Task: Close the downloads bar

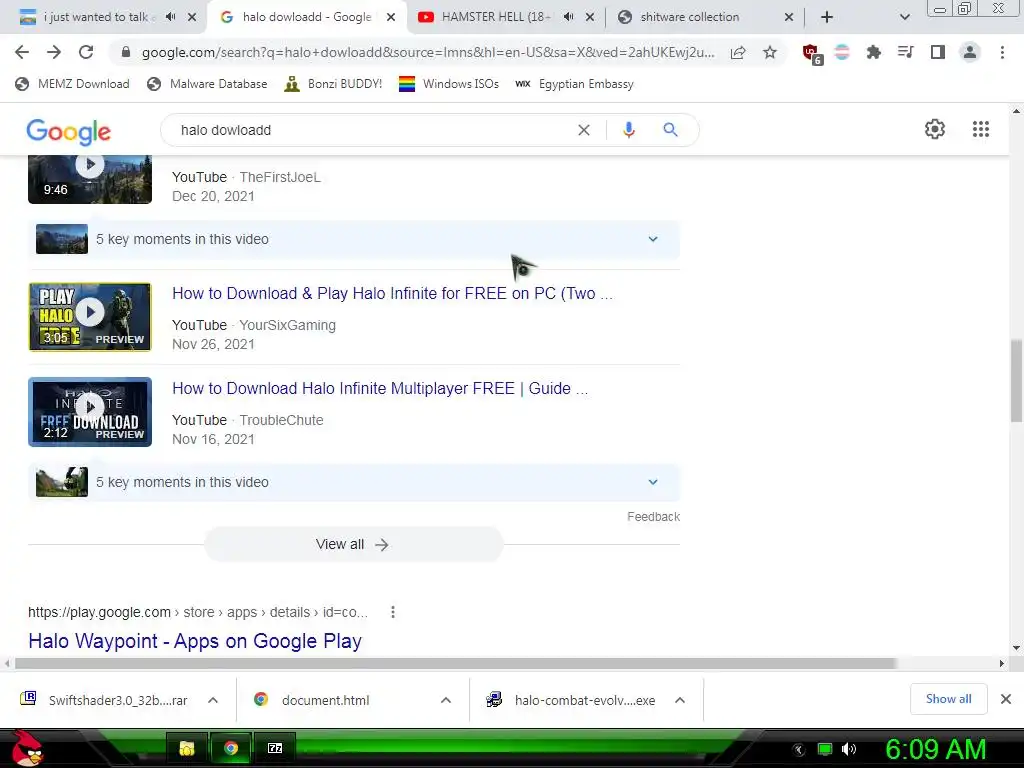Action: pyautogui.click(x=1006, y=699)
